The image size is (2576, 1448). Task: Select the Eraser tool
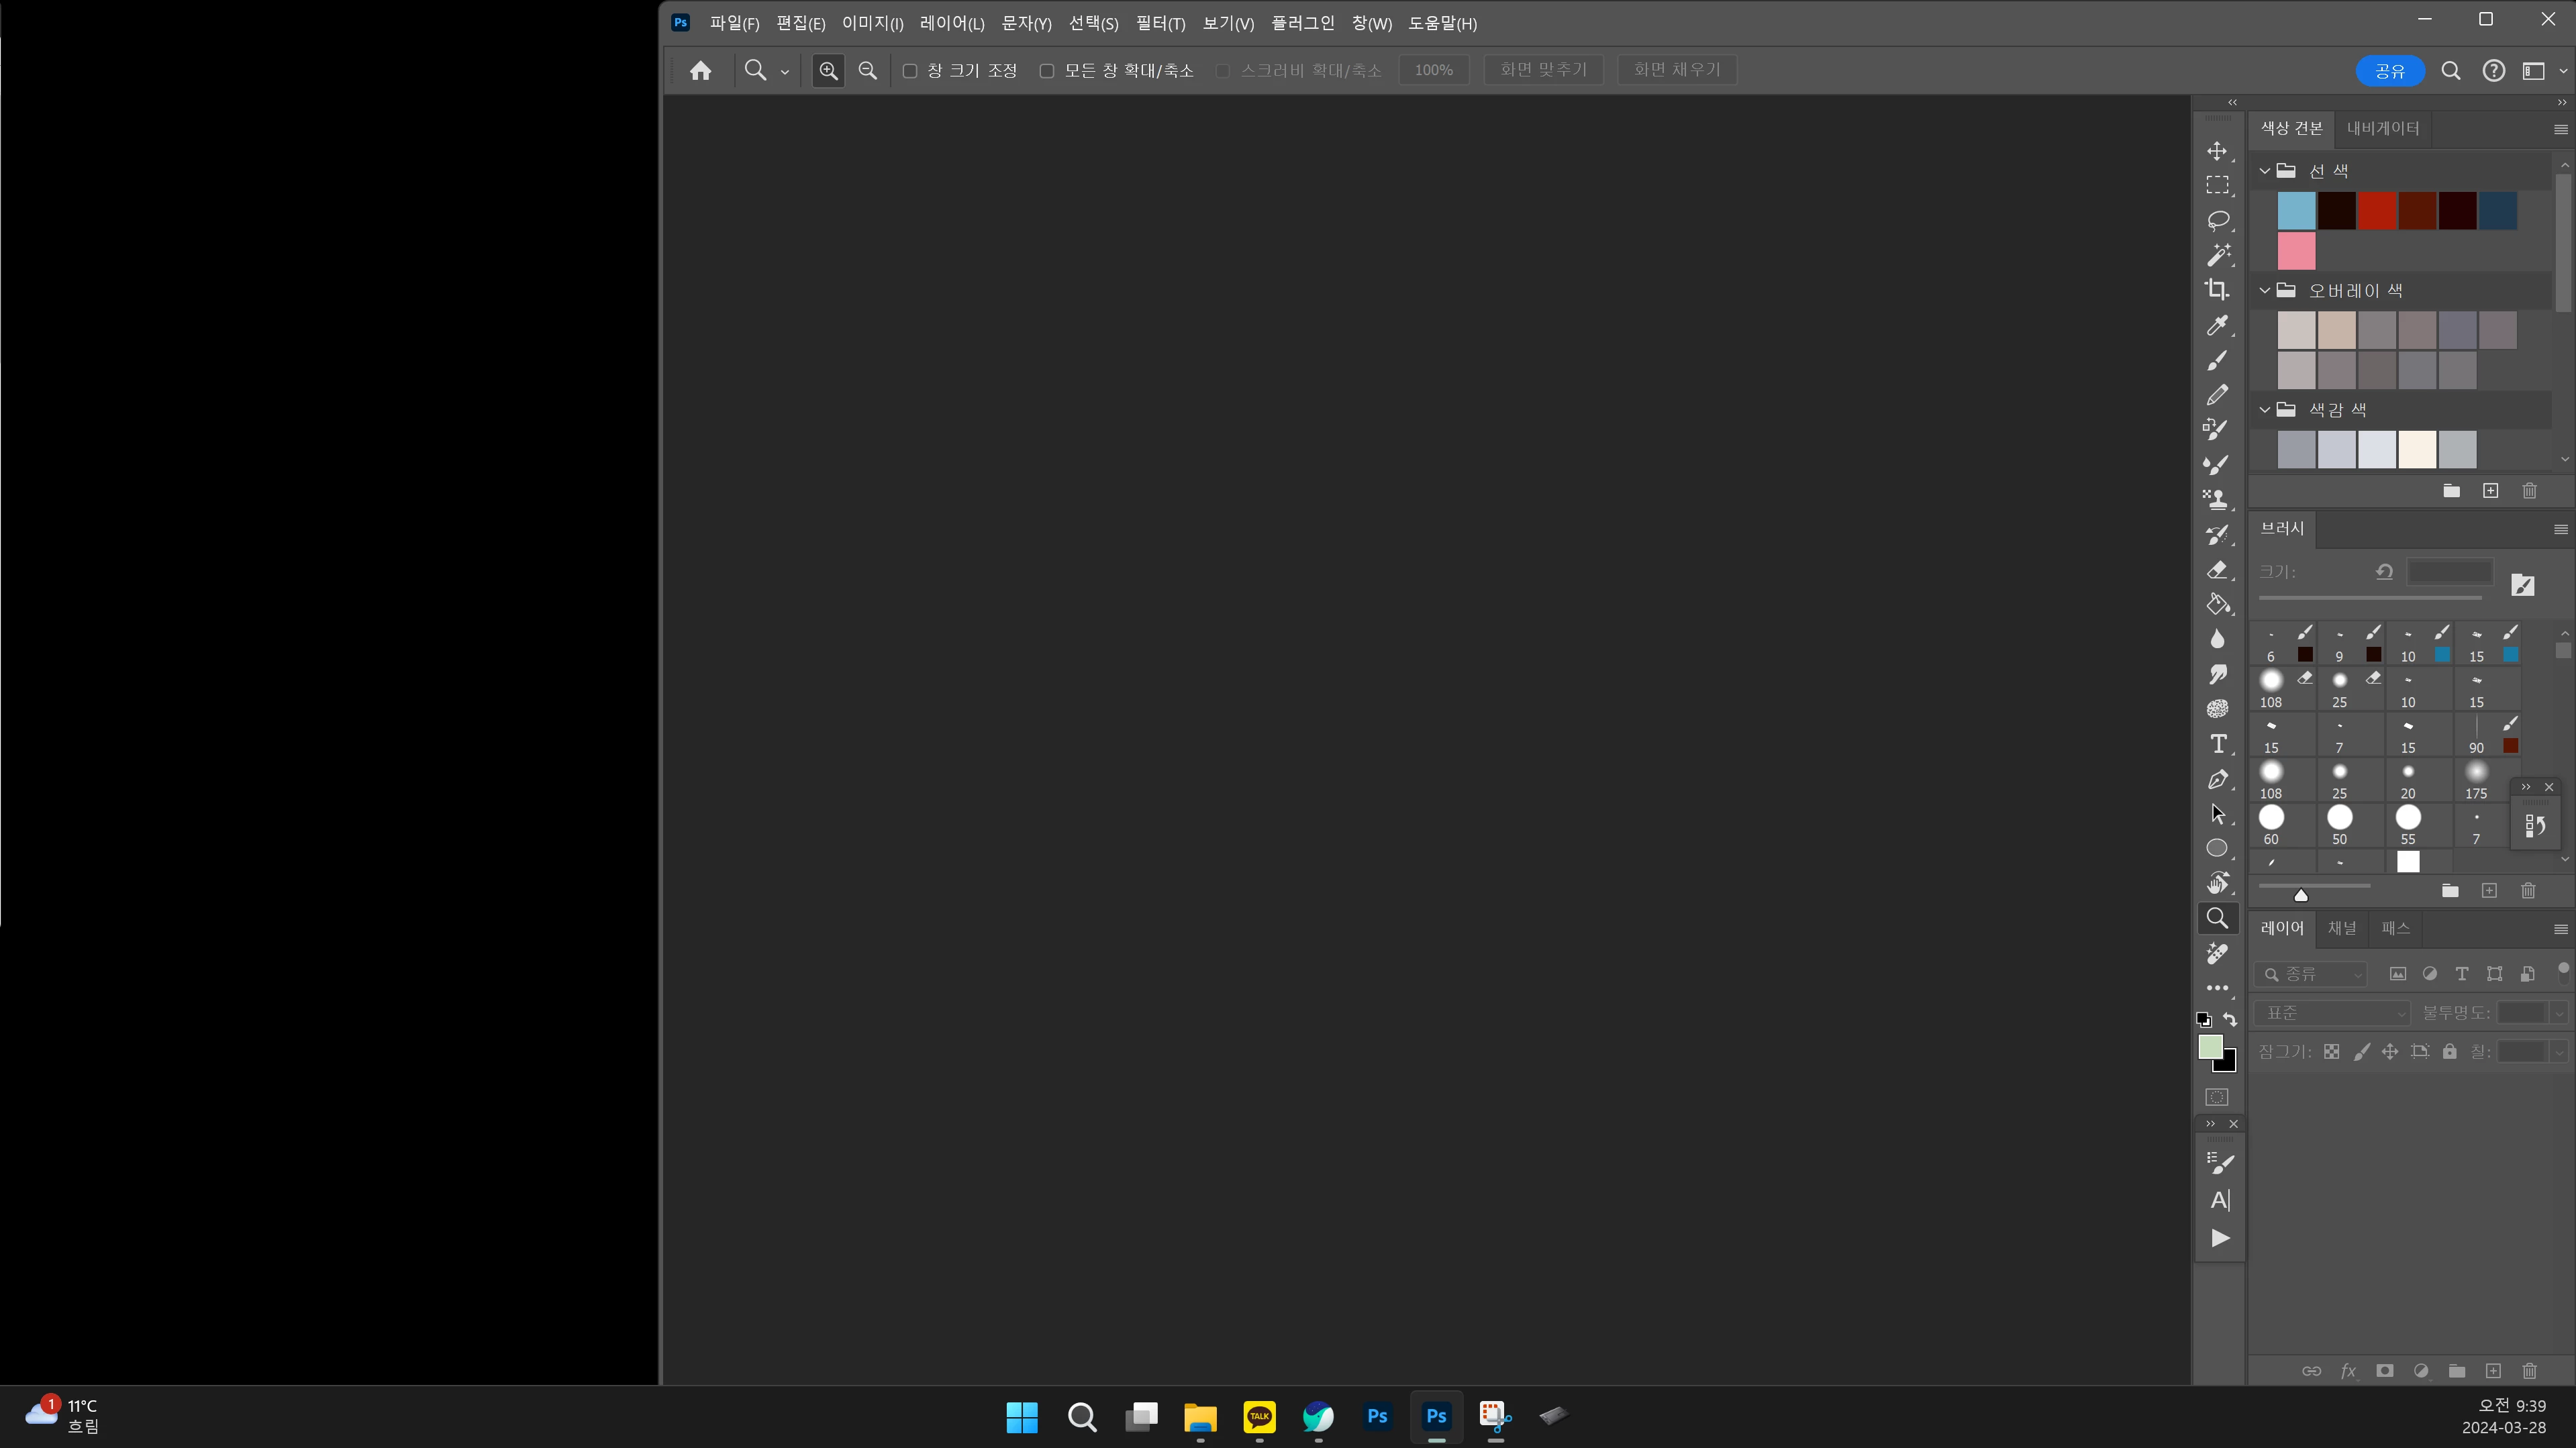tap(2217, 570)
